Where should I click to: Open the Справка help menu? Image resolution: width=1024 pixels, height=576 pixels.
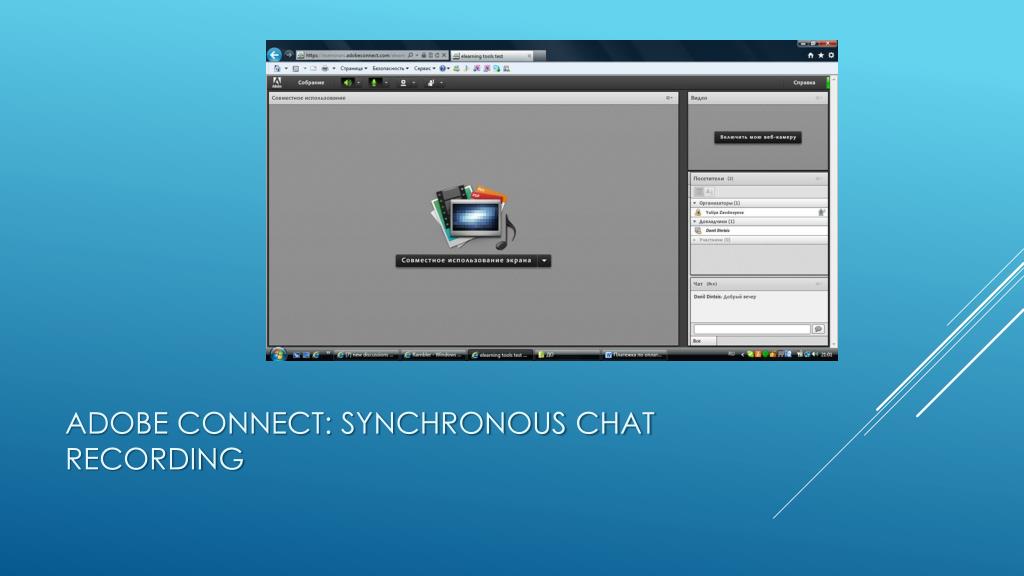(x=804, y=83)
